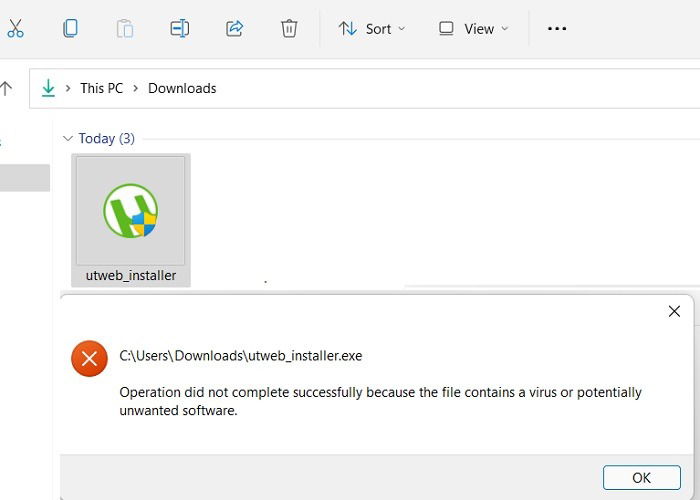Click the Copy icon in toolbar
Screen dimensions: 700x500
pyautogui.click(x=70, y=29)
